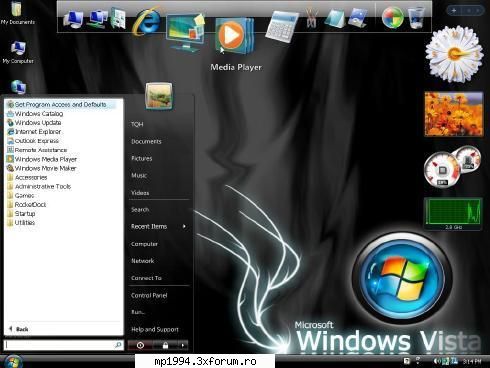Open Pictures from Start menu
This screenshot has width=490, height=368.
tap(142, 158)
